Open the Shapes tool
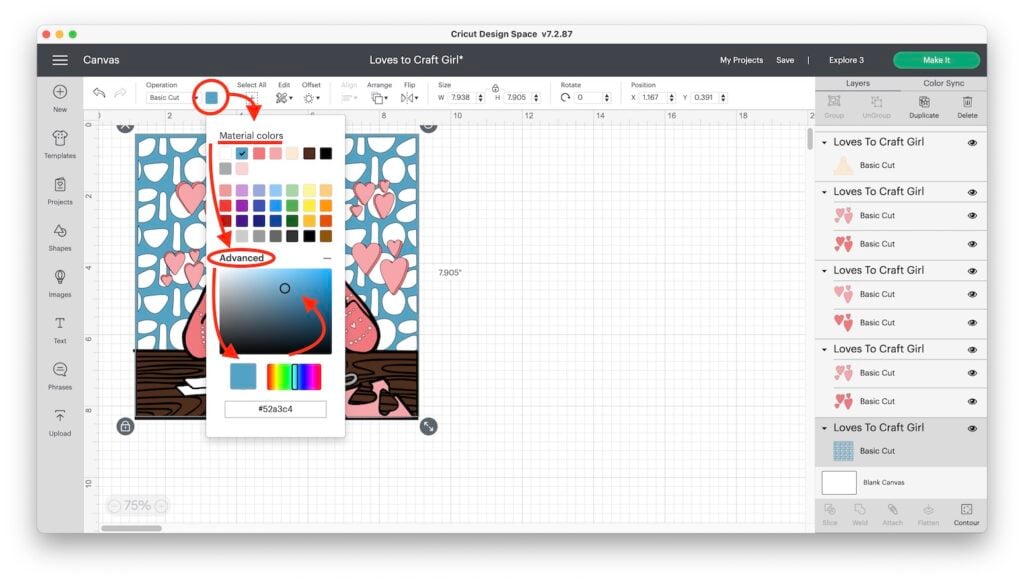1024x582 pixels. 60,237
